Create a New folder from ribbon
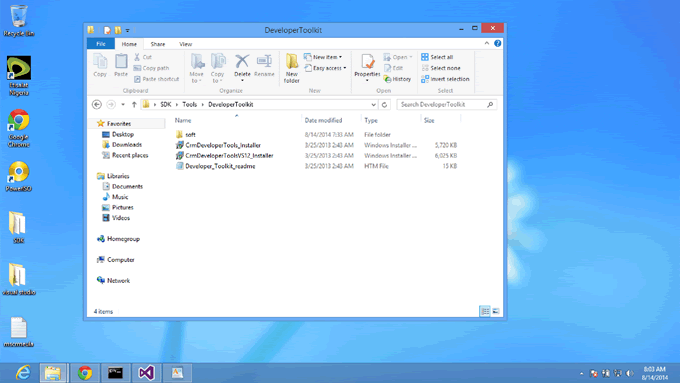680x383 pixels. (291, 68)
